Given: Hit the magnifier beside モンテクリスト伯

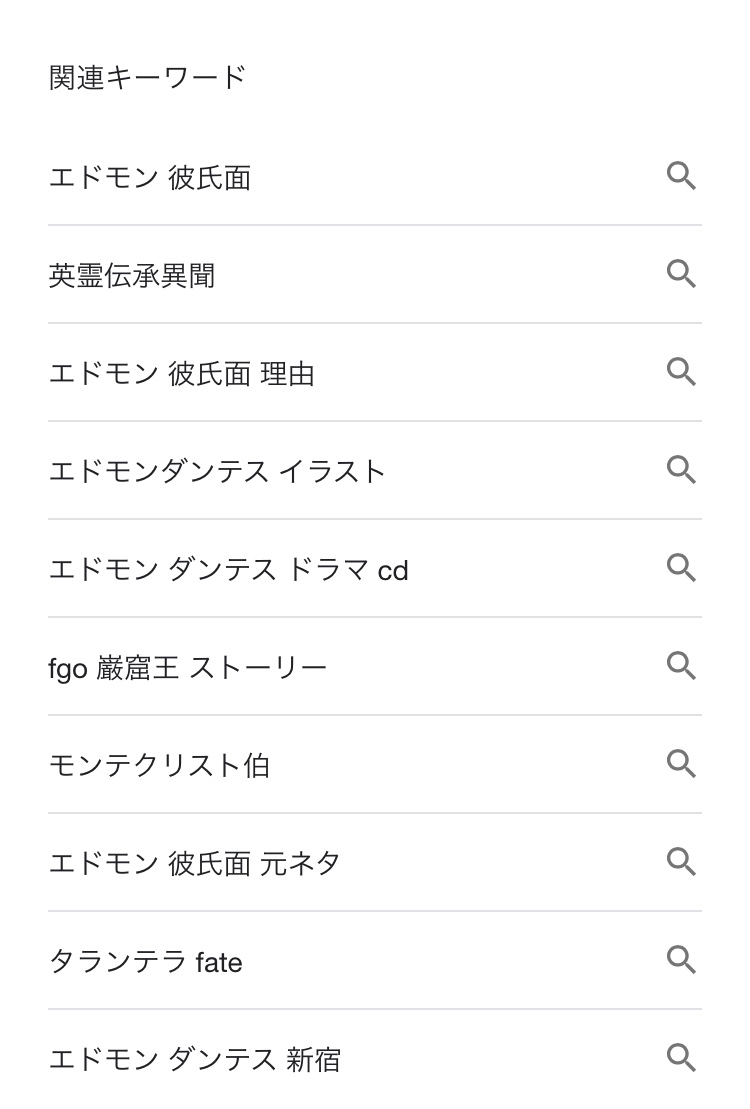Looking at the screenshot, I should 681,764.
